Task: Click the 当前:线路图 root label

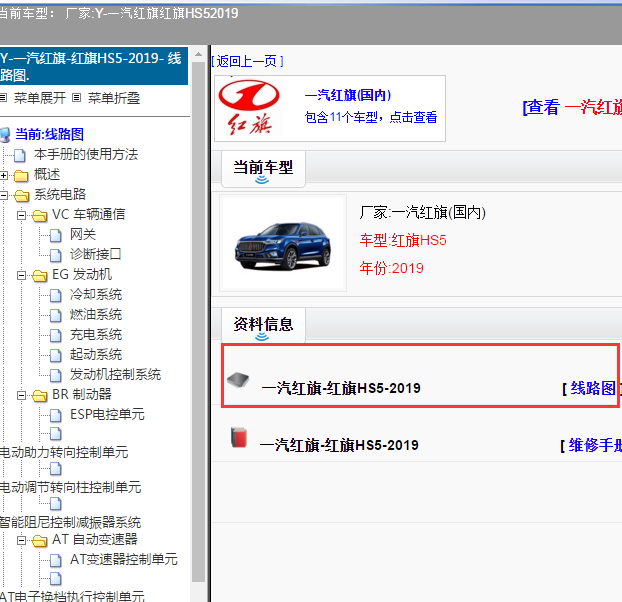Action: tap(50, 134)
